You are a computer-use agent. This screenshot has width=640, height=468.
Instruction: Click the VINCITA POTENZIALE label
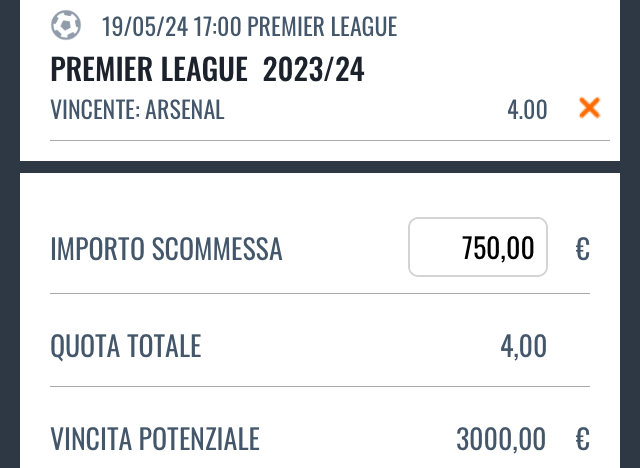click(x=155, y=439)
